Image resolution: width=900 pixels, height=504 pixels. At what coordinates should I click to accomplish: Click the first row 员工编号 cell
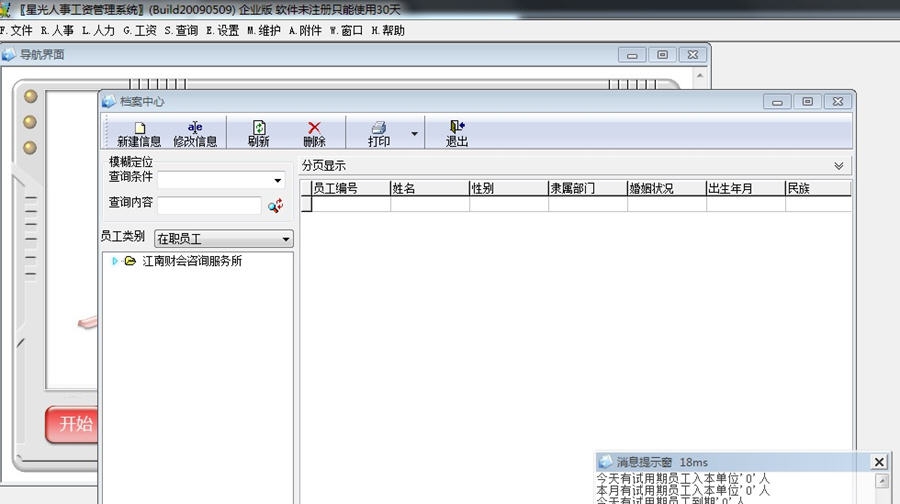[x=351, y=204]
